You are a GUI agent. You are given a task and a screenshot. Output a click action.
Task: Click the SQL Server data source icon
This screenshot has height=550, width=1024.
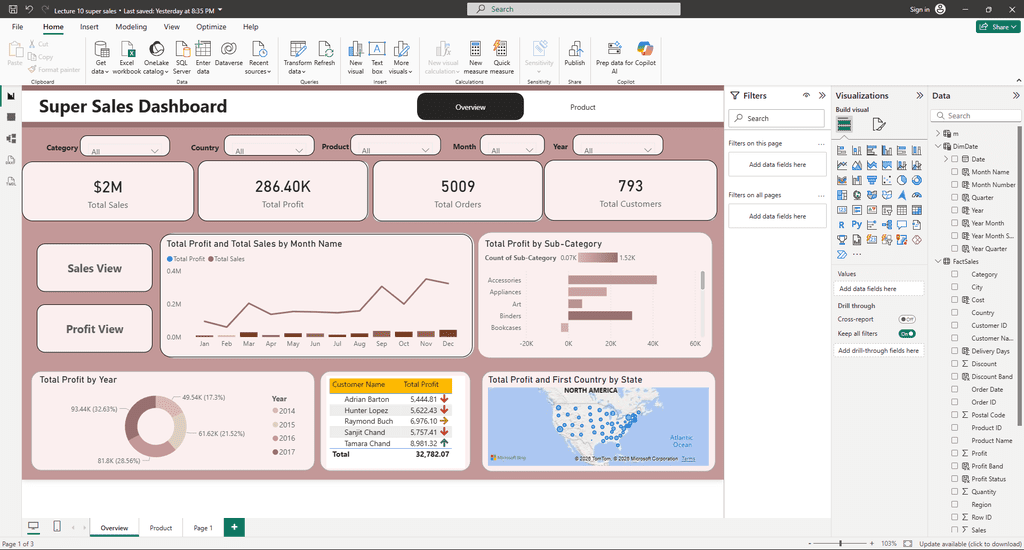coord(182,57)
